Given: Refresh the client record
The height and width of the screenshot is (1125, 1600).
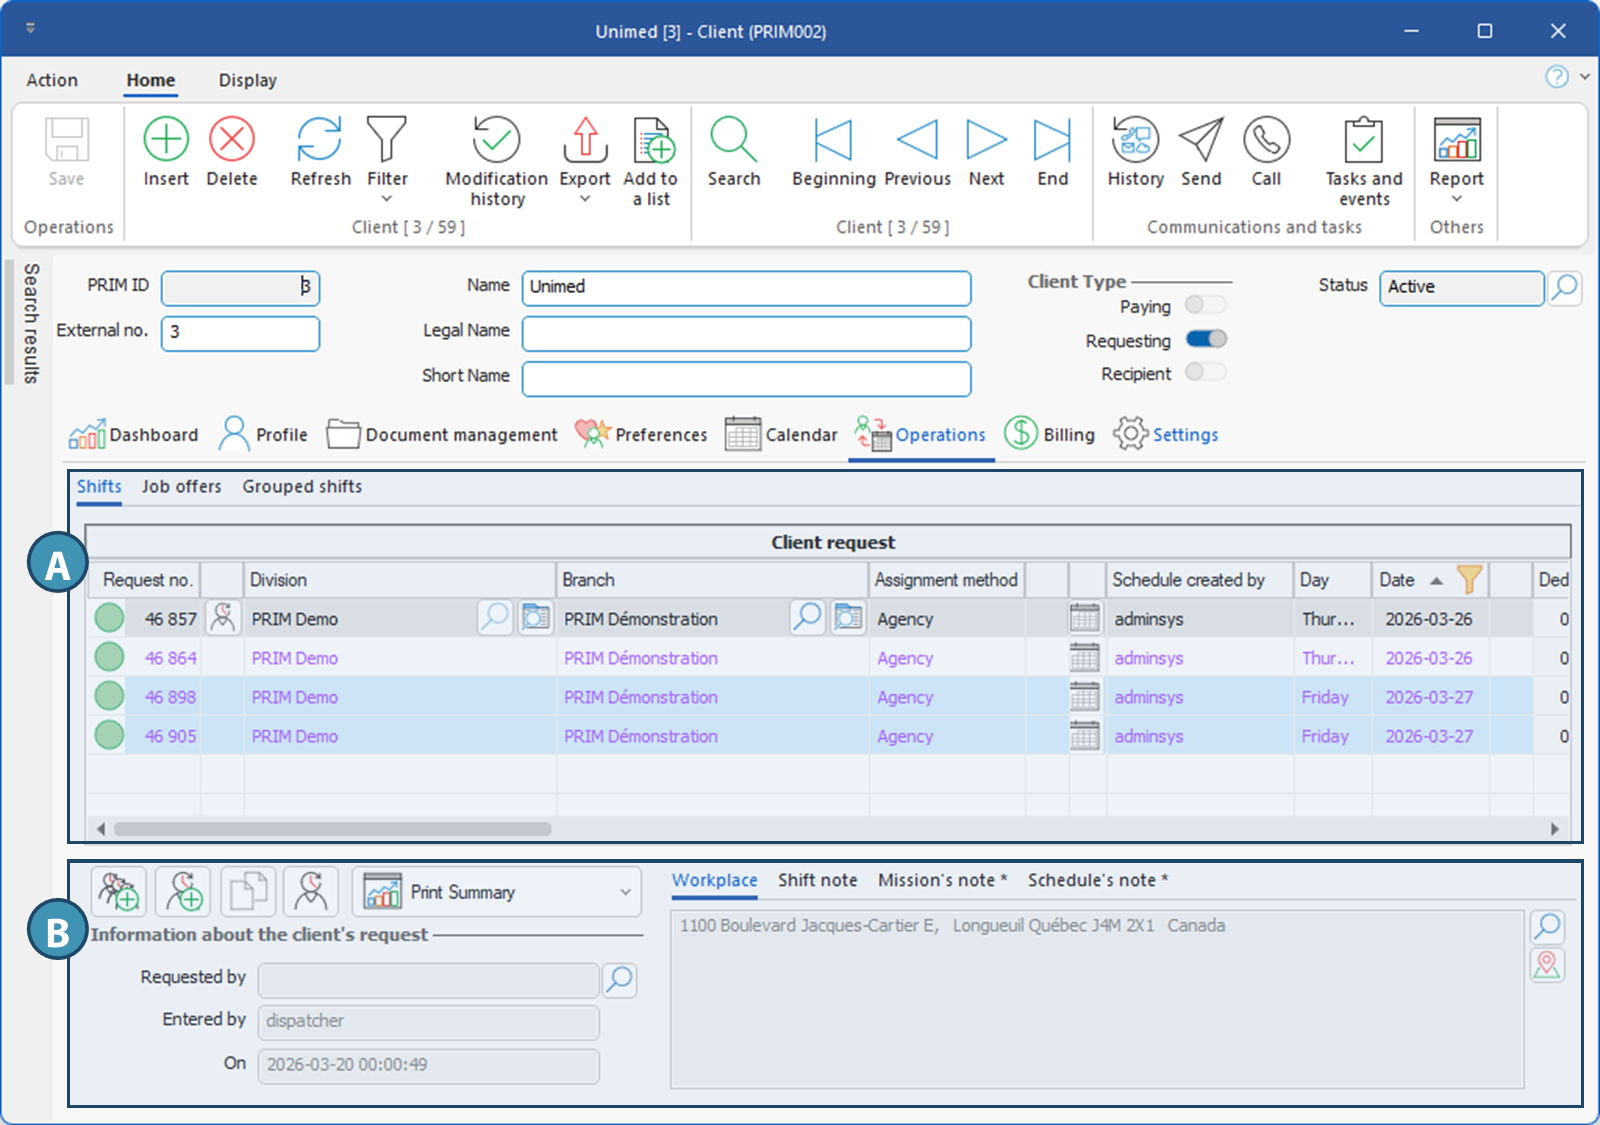Looking at the screenshot, I should [320, 140].
